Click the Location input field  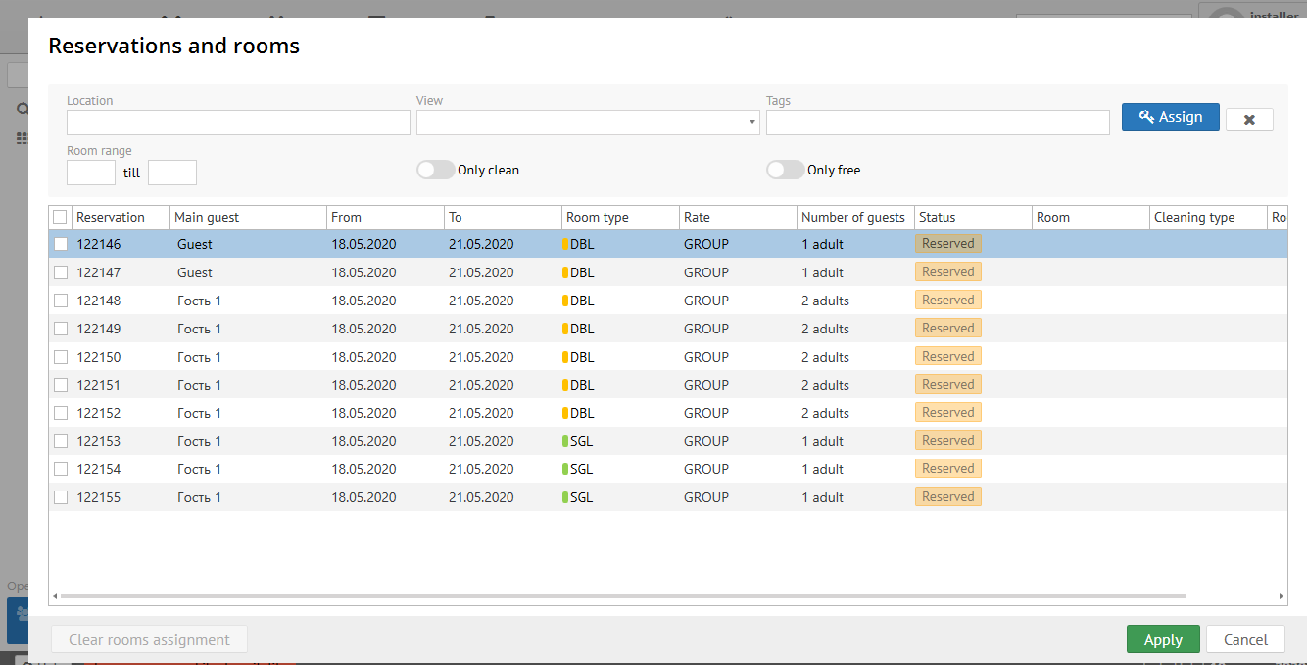238,122
